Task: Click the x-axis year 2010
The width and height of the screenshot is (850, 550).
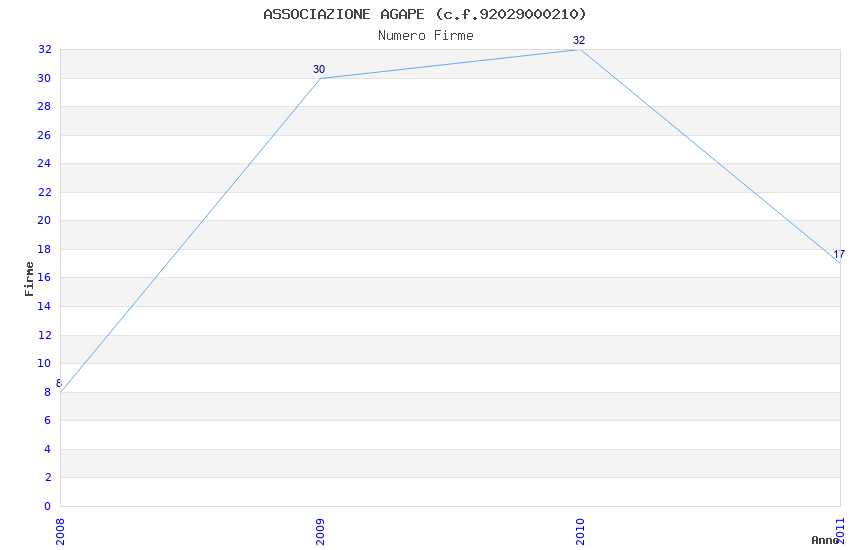Action: pyautogui.click(x=581, y=532)
